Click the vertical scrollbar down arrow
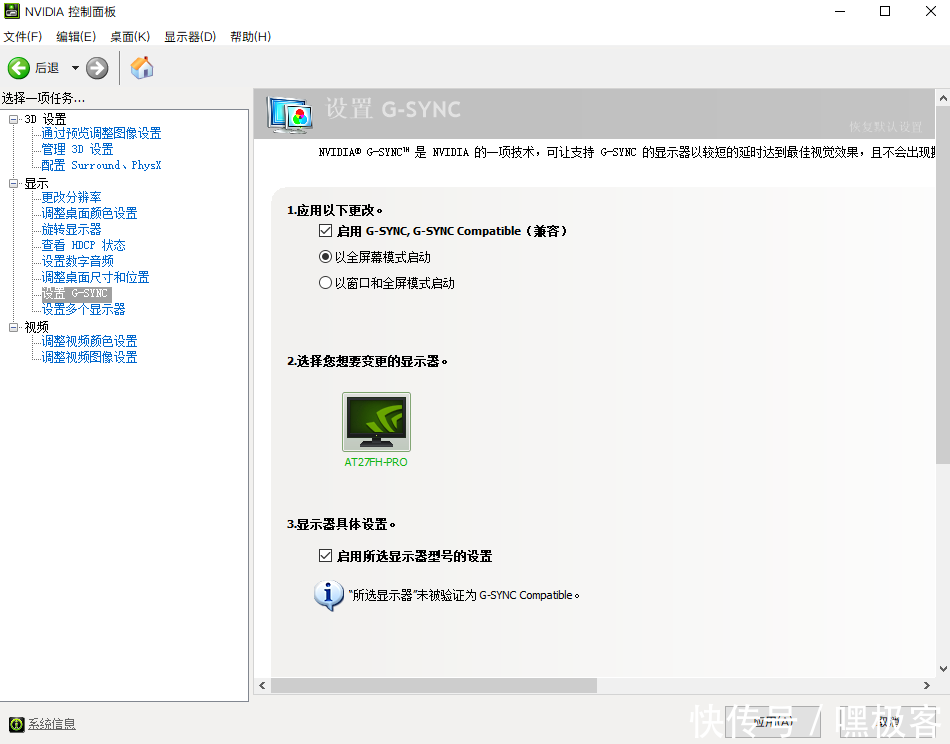 [x=943, y=669]
